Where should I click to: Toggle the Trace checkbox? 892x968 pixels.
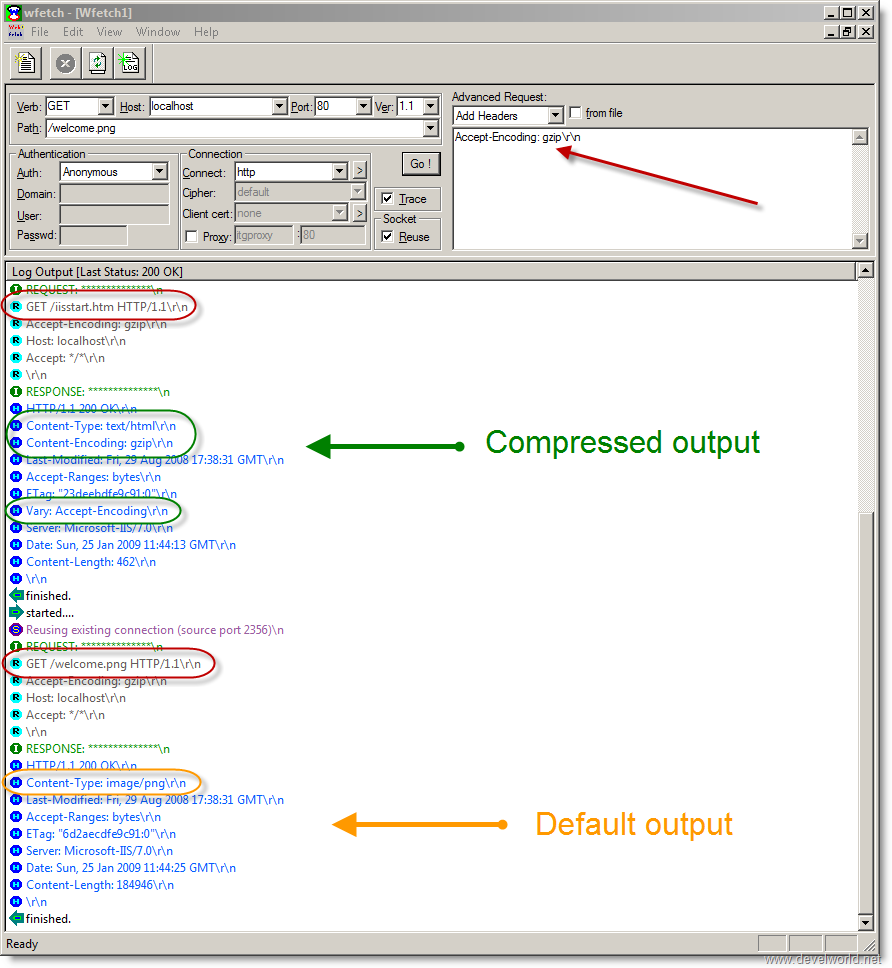tap(387, 198)
